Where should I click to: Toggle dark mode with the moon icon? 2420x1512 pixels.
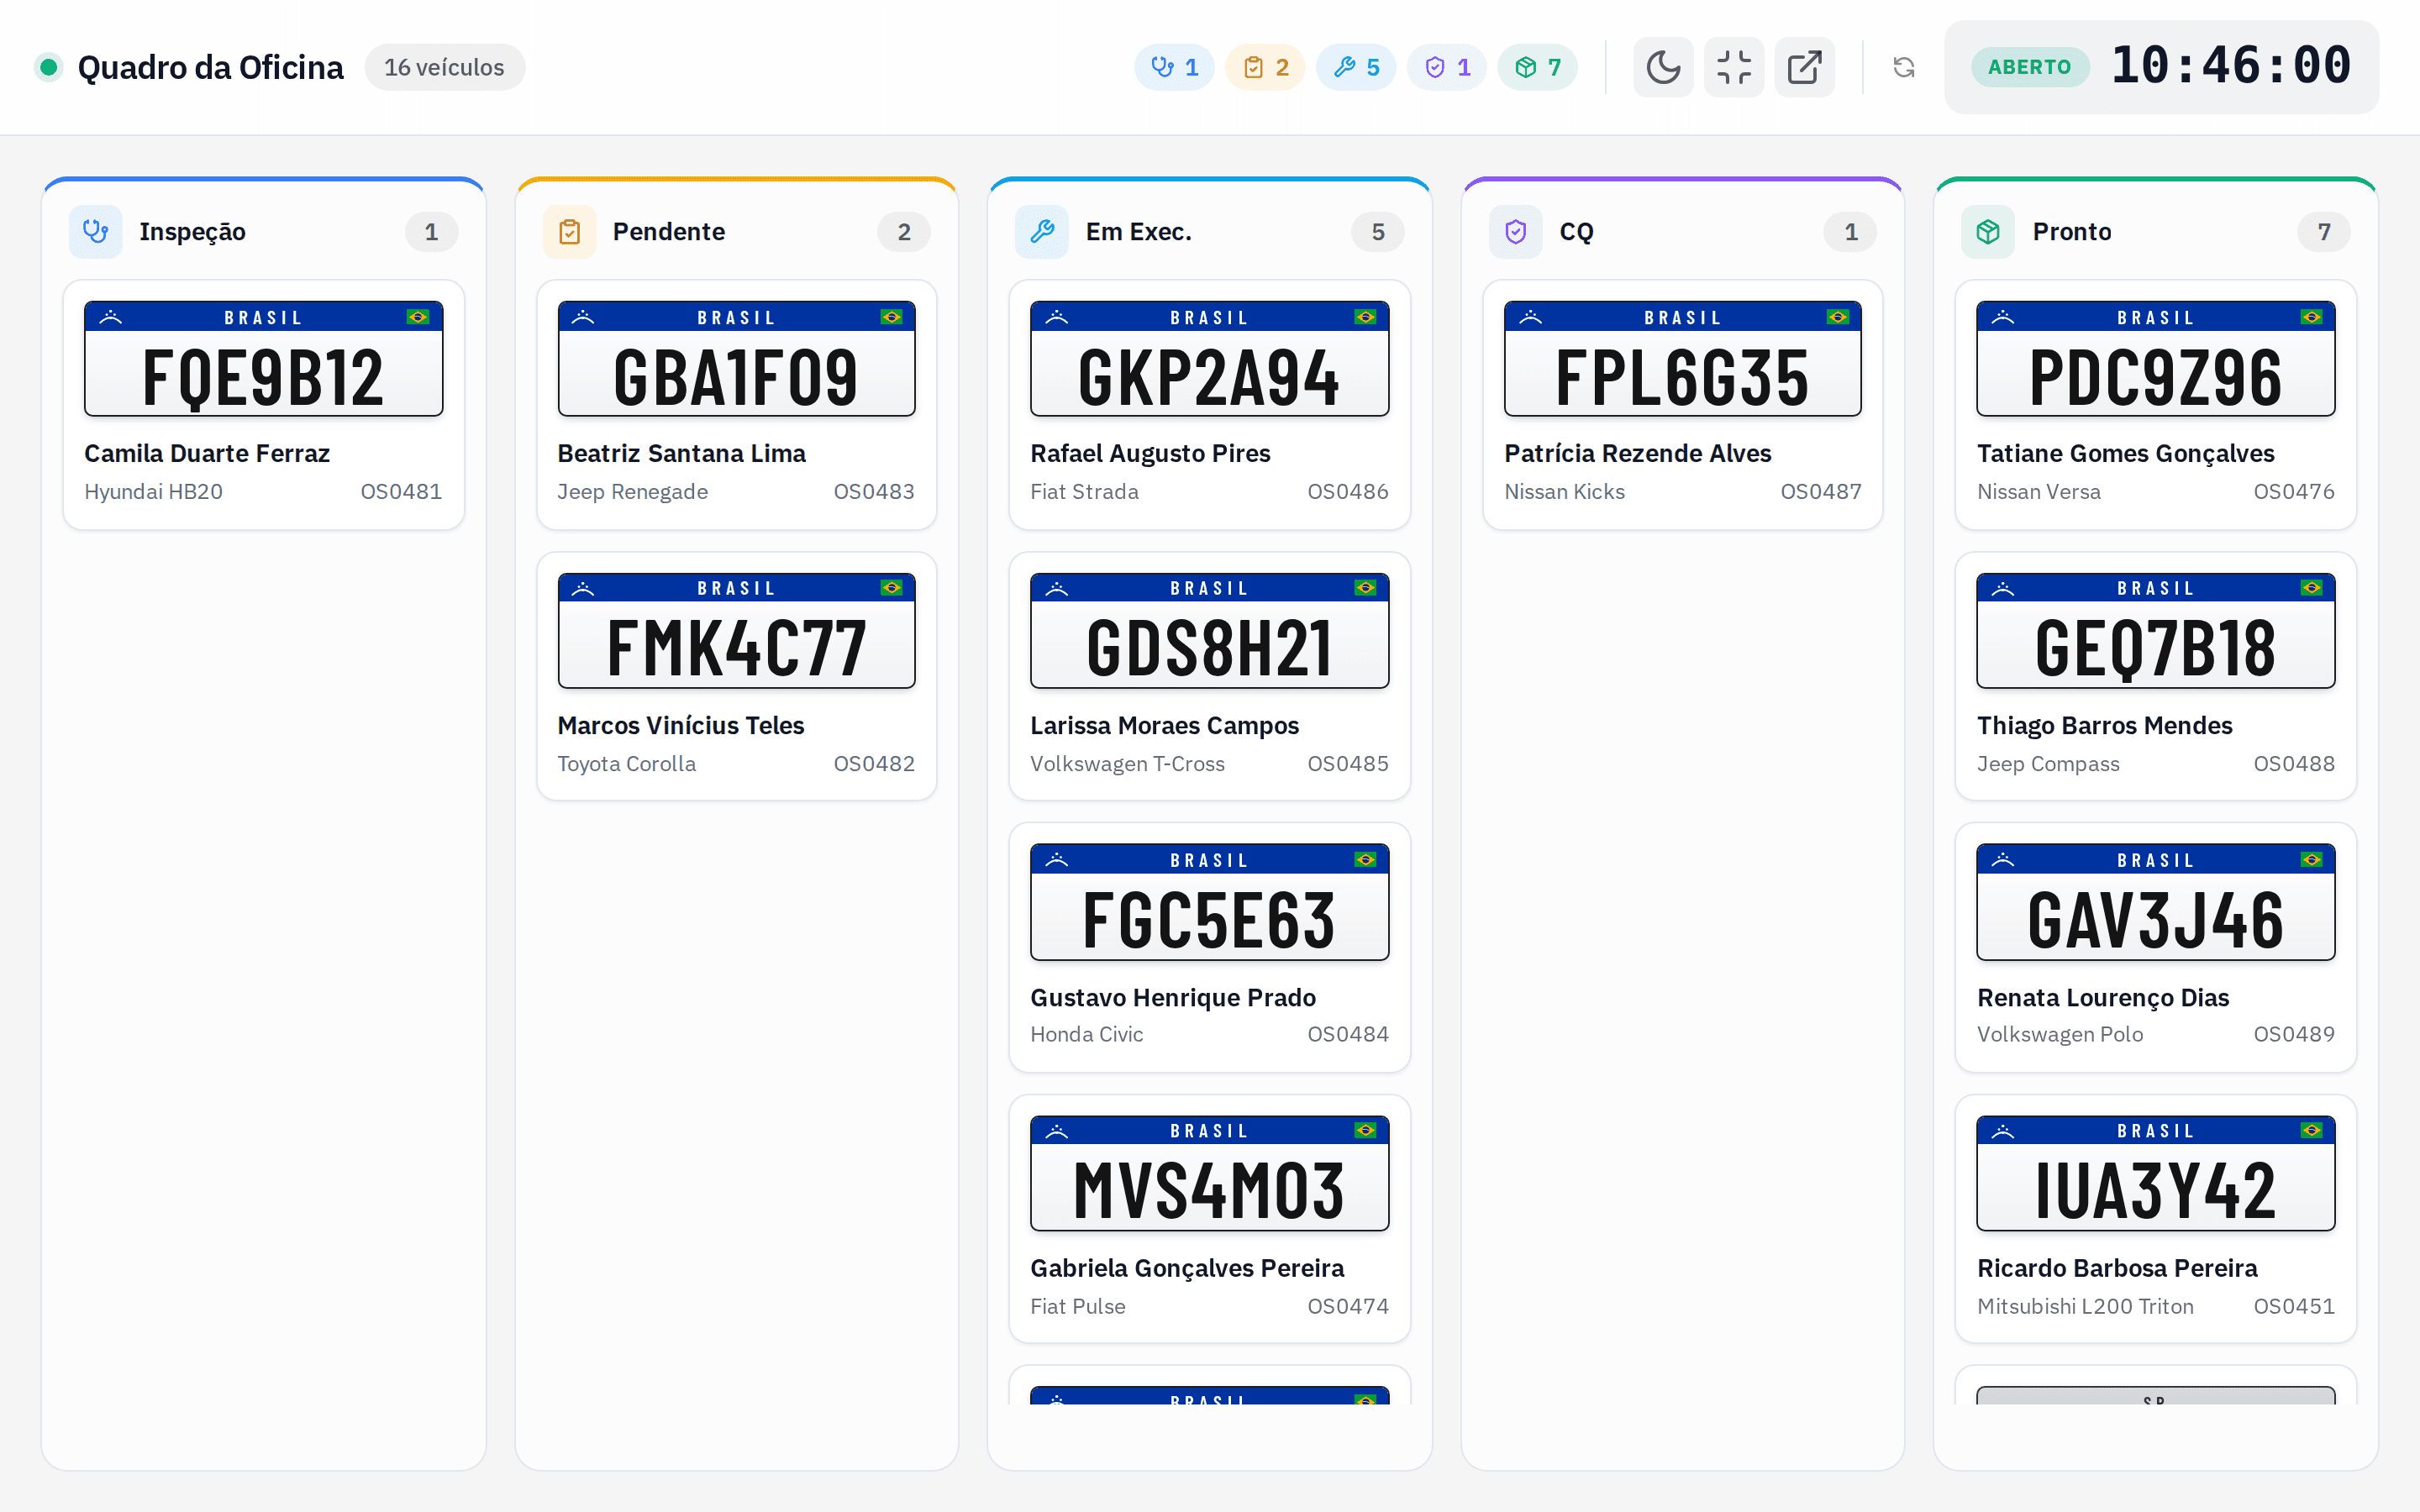[x=1663, y=67]
